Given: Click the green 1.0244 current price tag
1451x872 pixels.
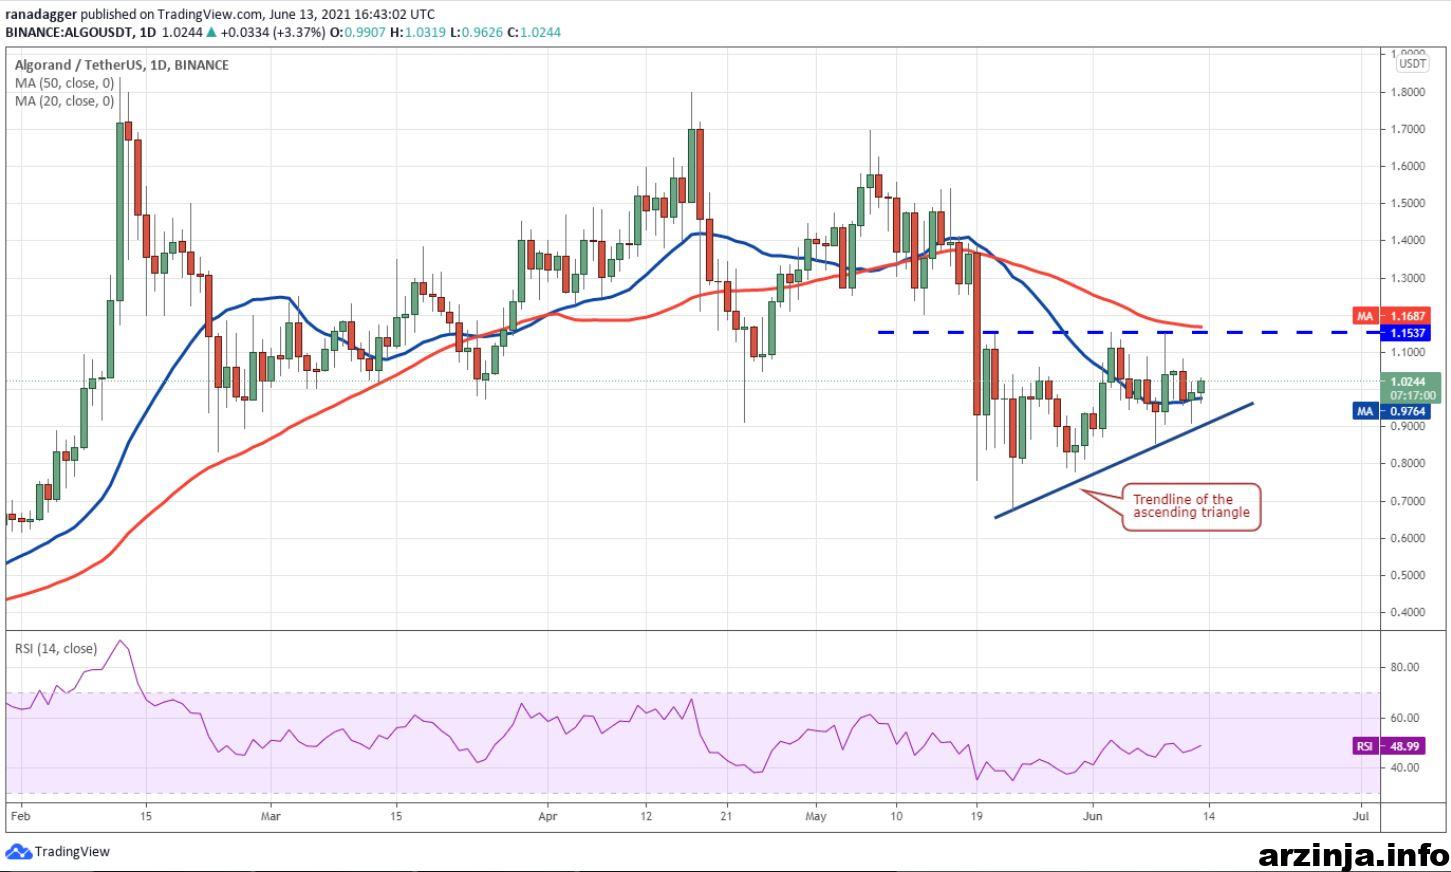Looking at the screenshot, I should click(1410, 381).
